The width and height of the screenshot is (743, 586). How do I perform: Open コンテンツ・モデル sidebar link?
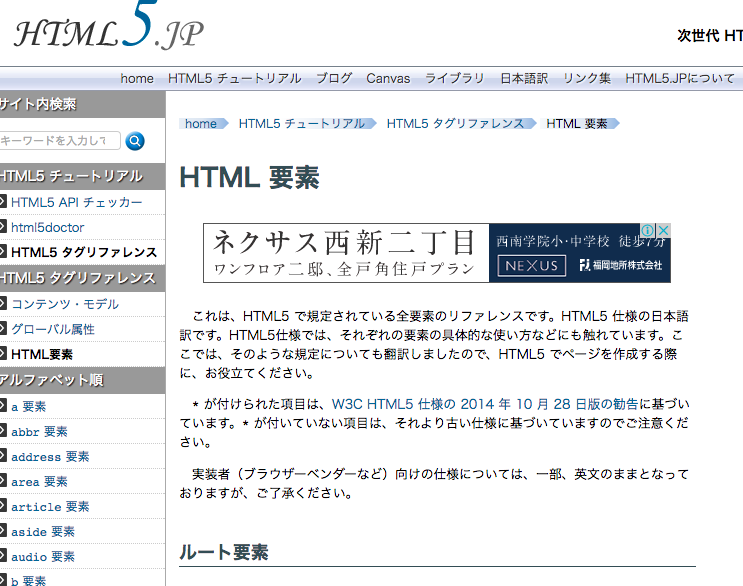click(65, 304)
